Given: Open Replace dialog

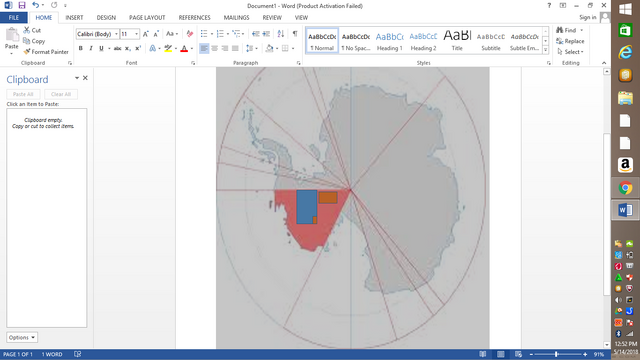Looking at the screenshot, I should pyautogui.click(x=570, y=41).
